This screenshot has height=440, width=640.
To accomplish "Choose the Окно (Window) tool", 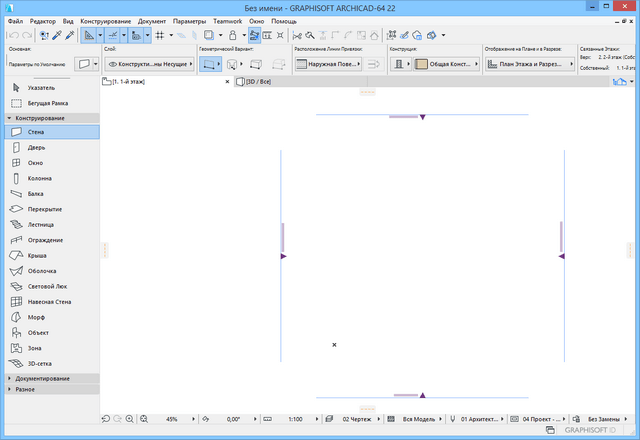I will coord(35,162).
